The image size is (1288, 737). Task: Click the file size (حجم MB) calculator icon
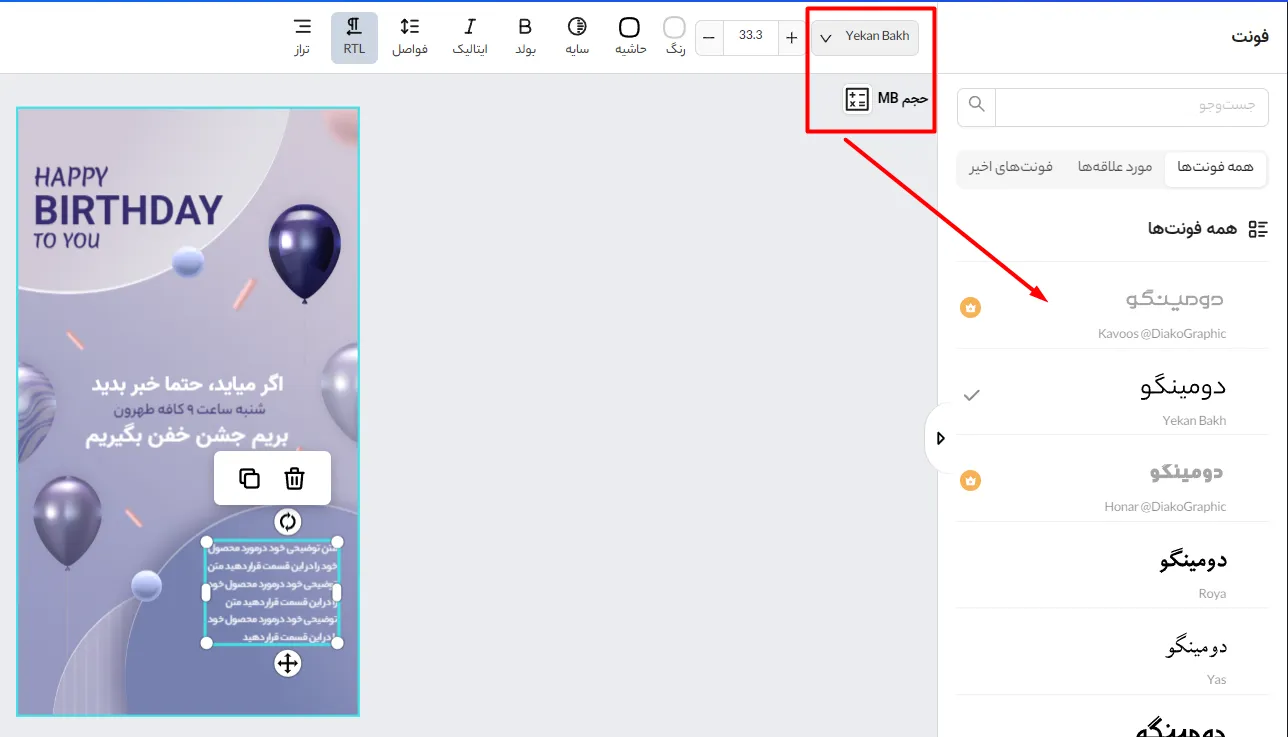857,99
